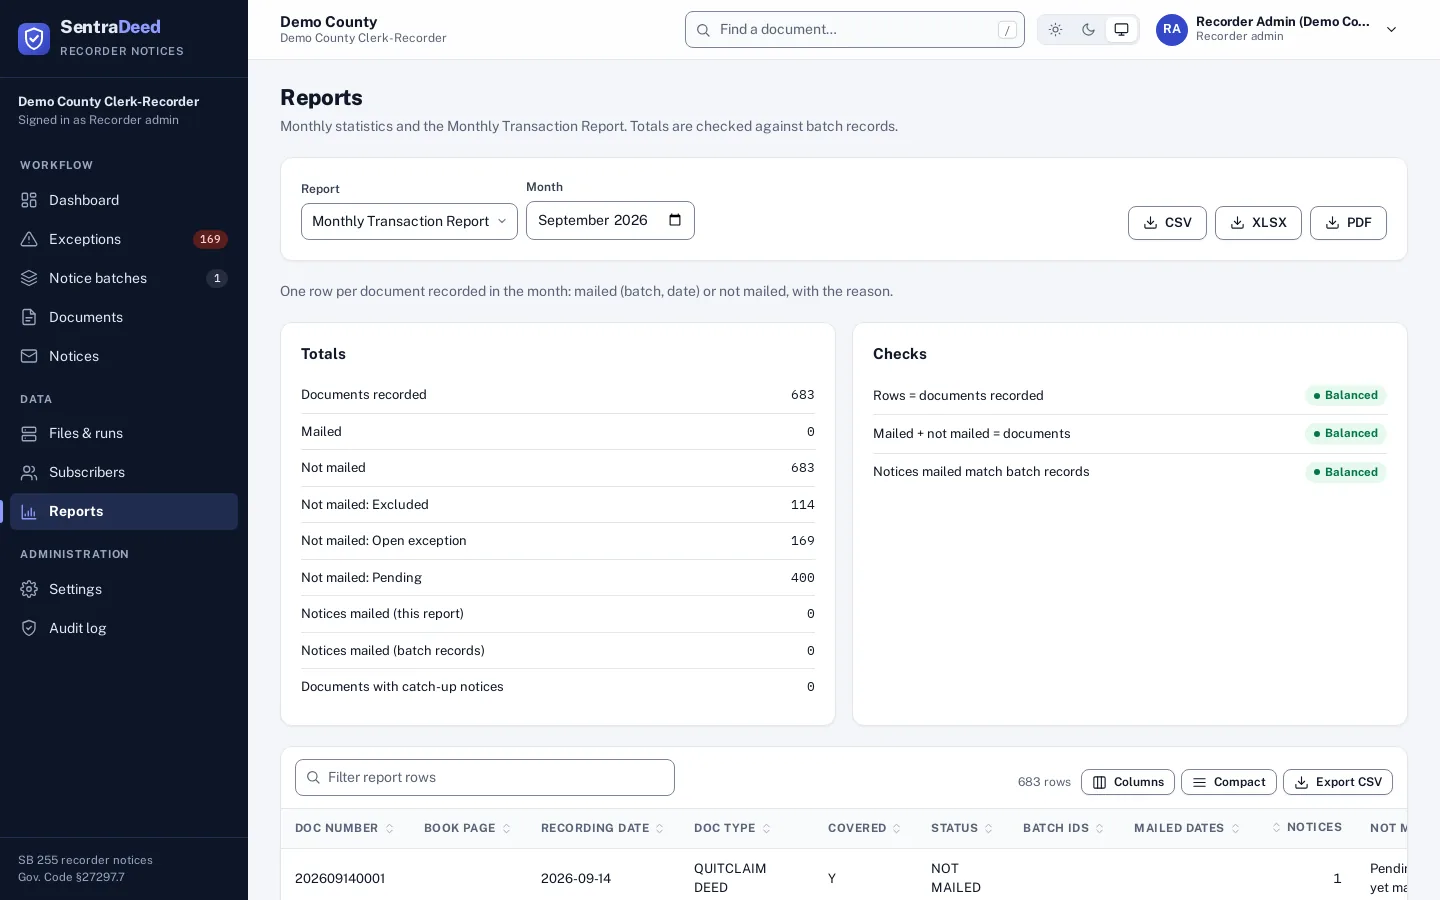Sort by Notices column
This screenshot has height=900, width=1440.
point(1306,827)
